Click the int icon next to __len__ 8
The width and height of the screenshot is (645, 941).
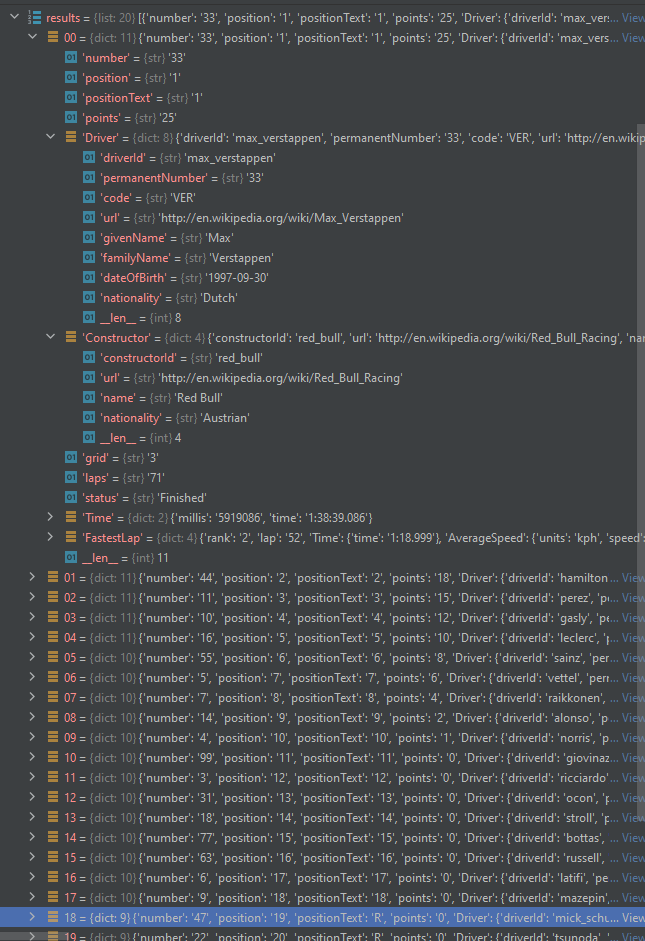click(88, 317)
